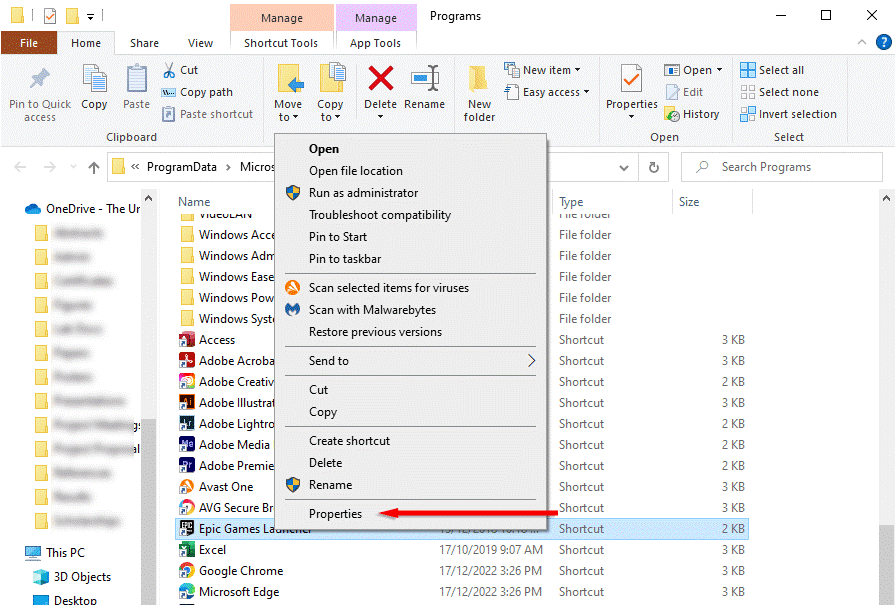896x605 pixels.
Task: Choose Scan with Malwarebytes
Action: pos(410,310)
